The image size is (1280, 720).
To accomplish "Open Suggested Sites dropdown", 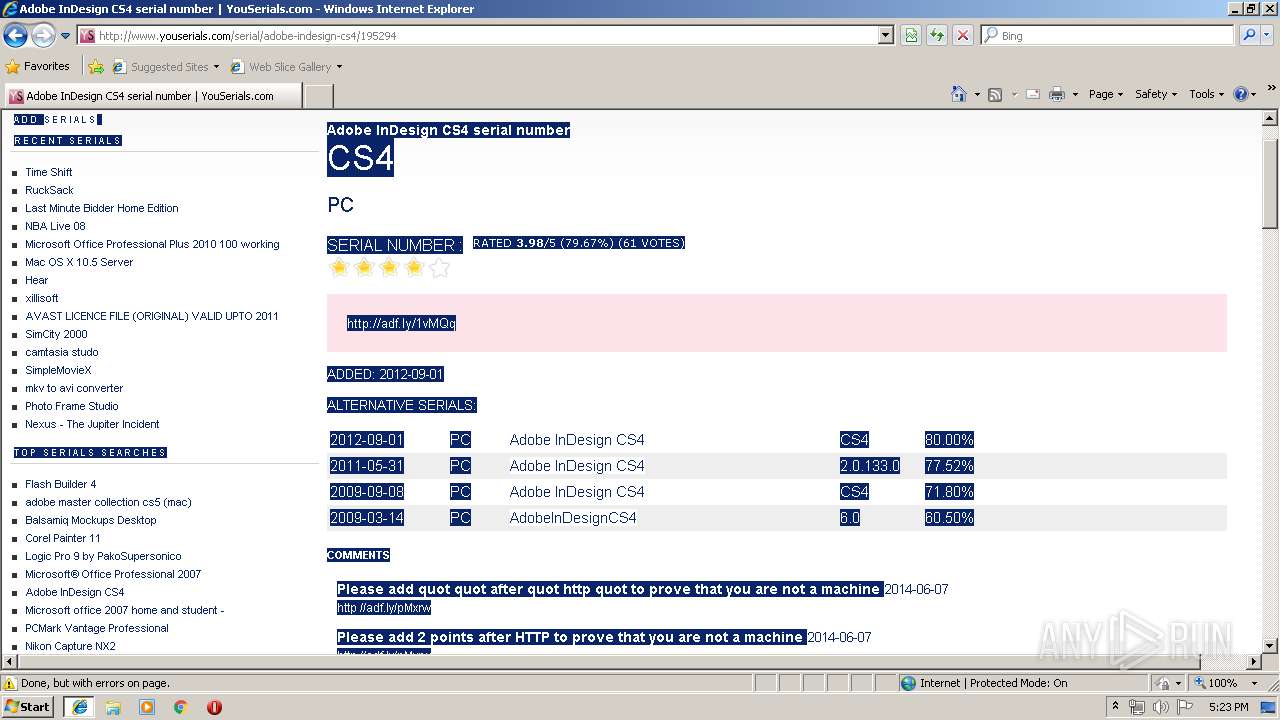I will [165, 67].
